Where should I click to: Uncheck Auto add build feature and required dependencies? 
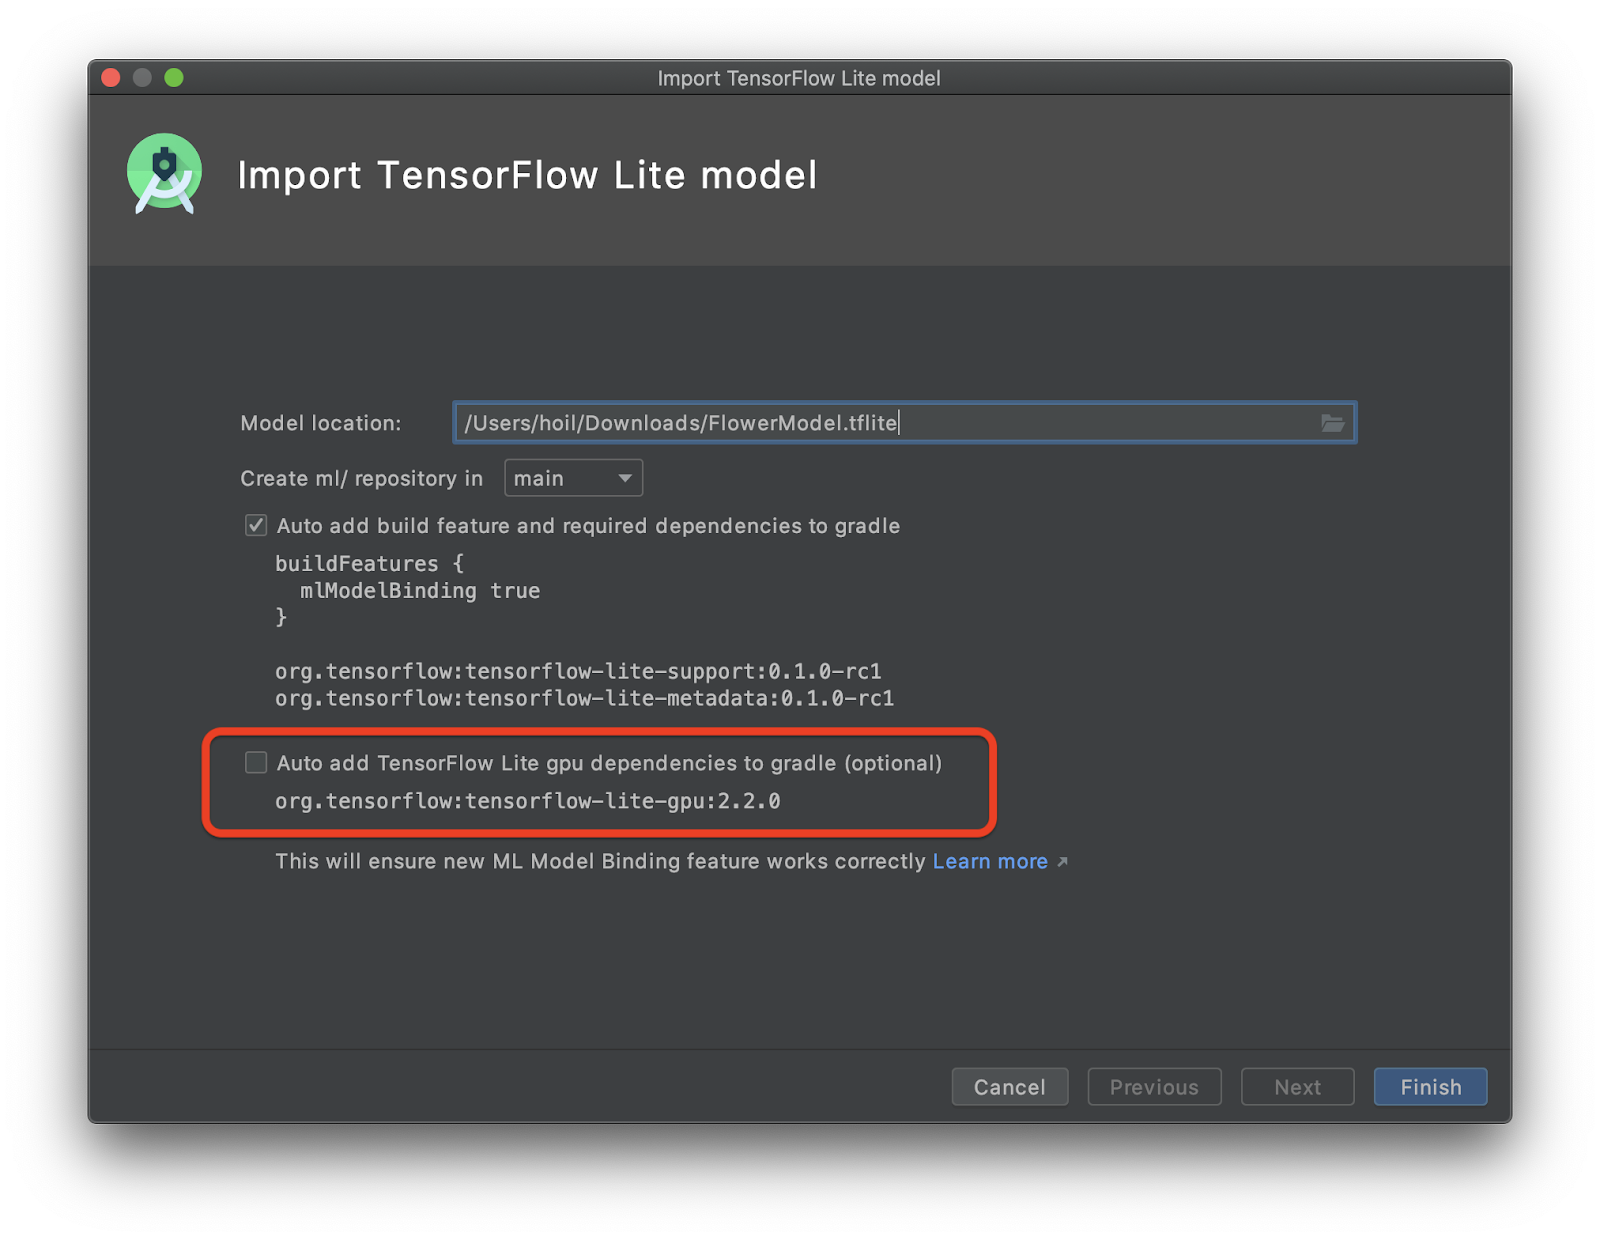coord(256,526)
